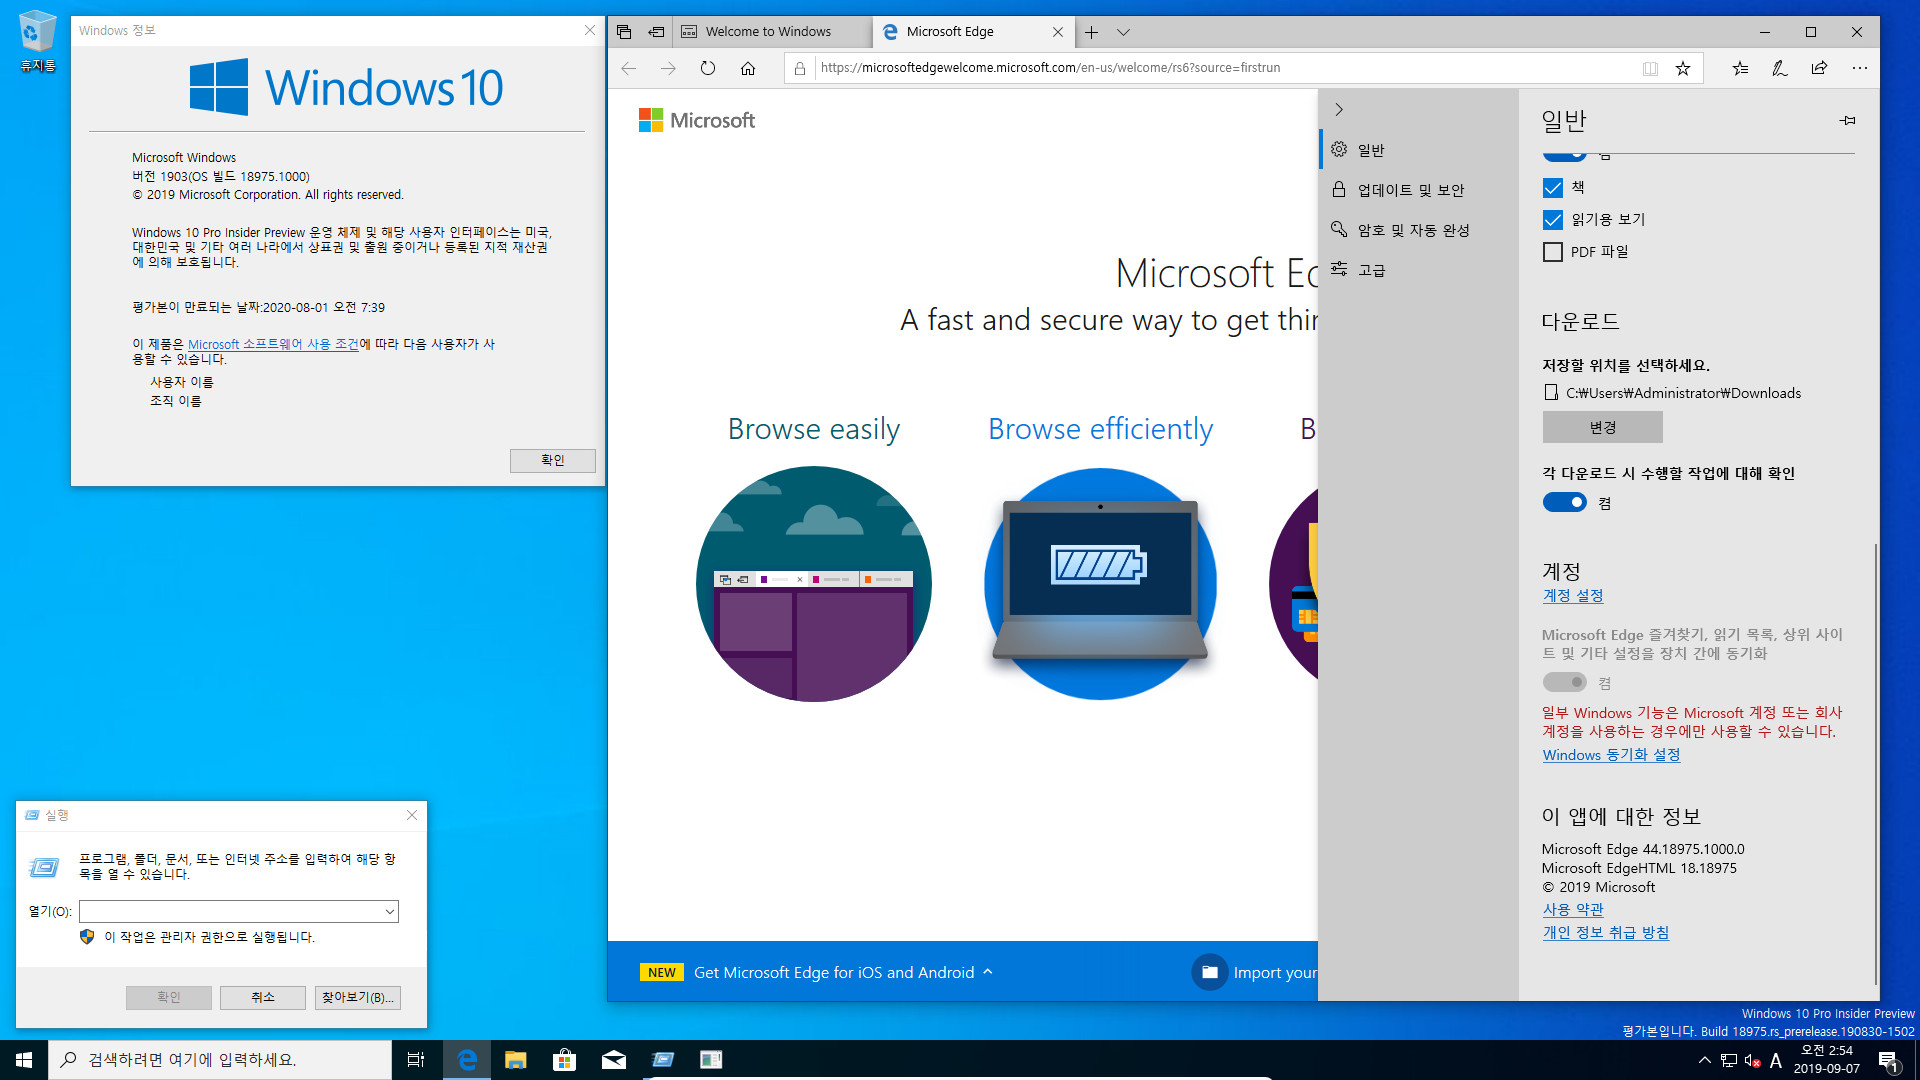This screenshot has height=1080, width=1920.
Task: Click 변경 button for download location
Action: 1602,426
